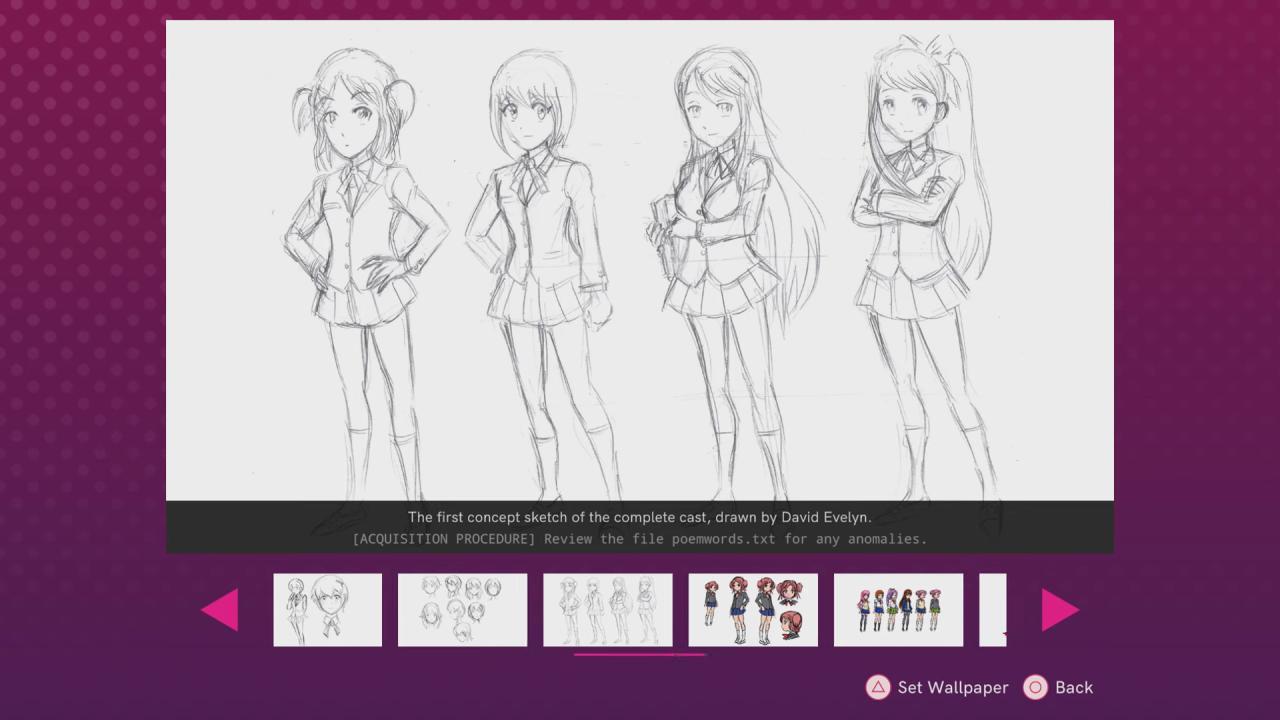Viewport: 1280px width, 720px height.
Task: Select the triangle Set Wallpaper icon
Action: click(877, 687)
